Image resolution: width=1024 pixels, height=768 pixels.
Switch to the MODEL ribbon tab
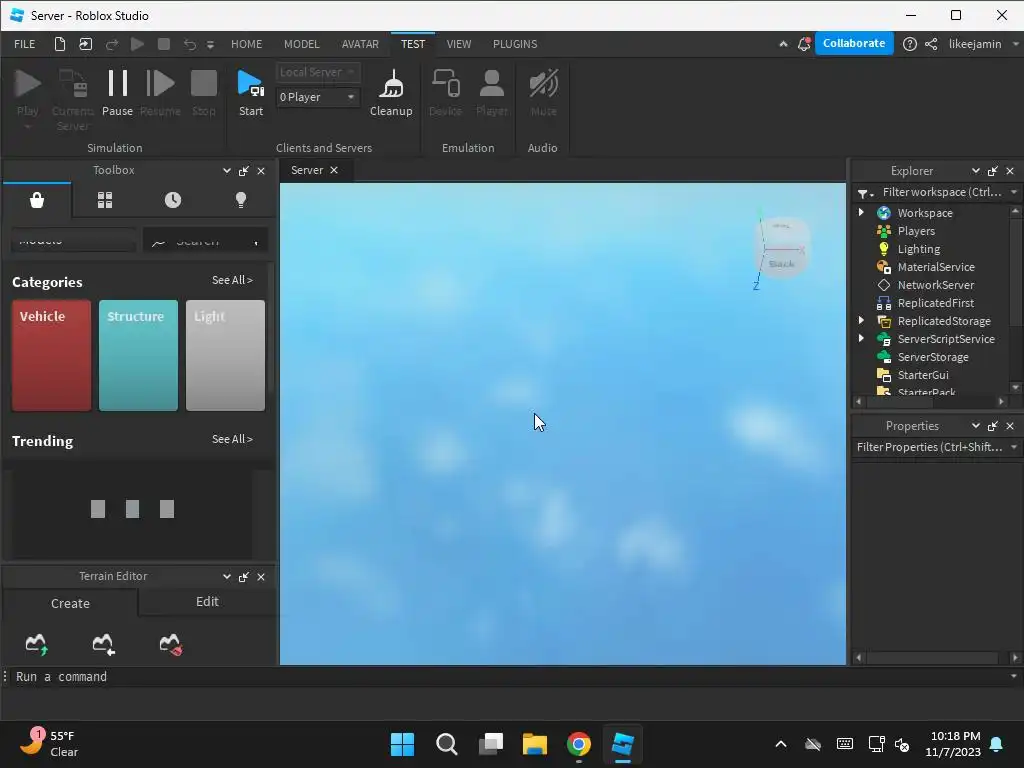coord(302,44)
